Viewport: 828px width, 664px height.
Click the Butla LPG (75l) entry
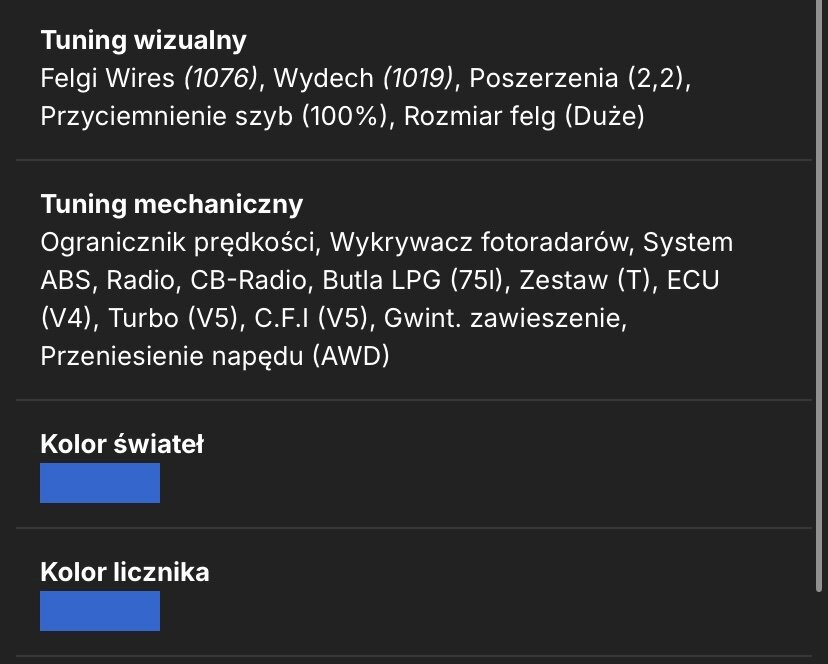(413, 280)
